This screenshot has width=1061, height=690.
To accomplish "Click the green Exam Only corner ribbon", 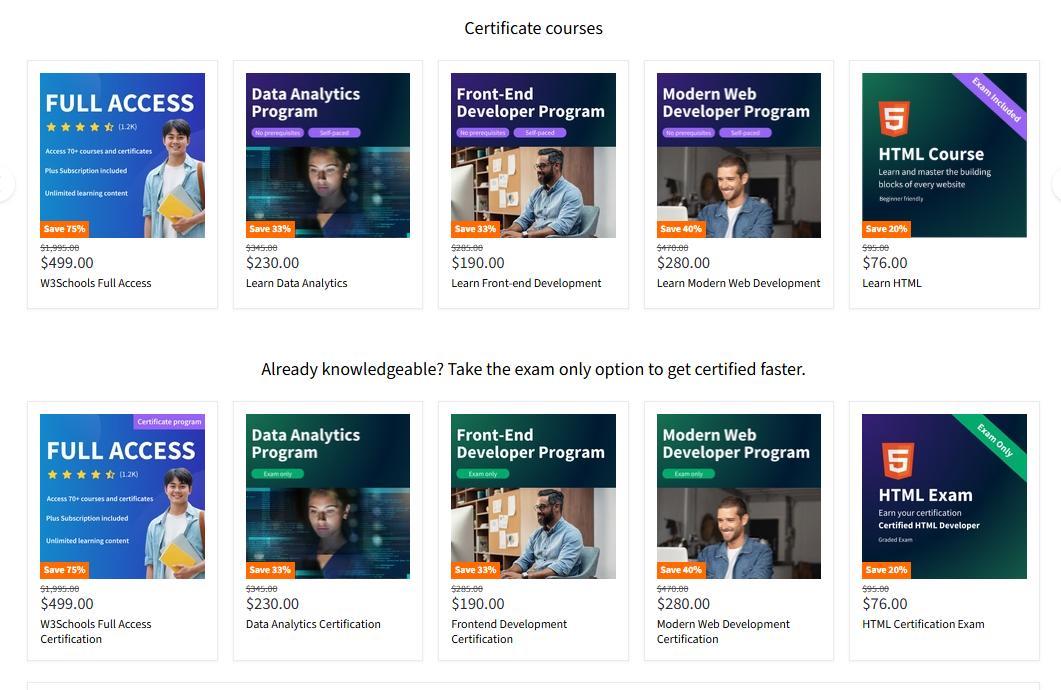I will [995, 441].
